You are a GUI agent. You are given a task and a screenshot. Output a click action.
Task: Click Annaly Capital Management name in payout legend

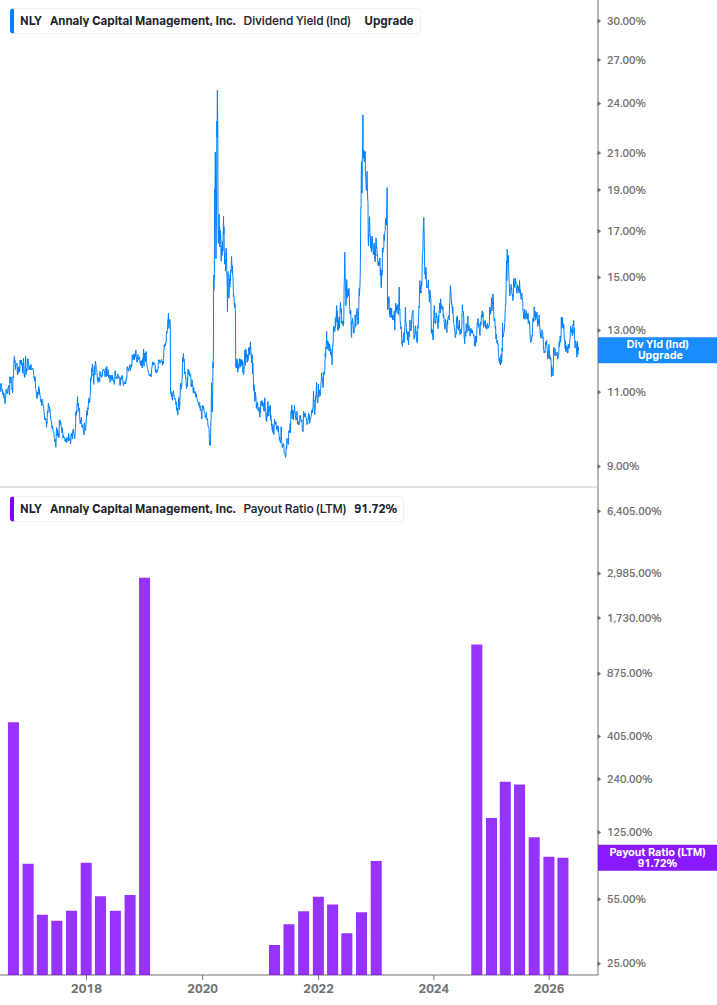point(143,509)
